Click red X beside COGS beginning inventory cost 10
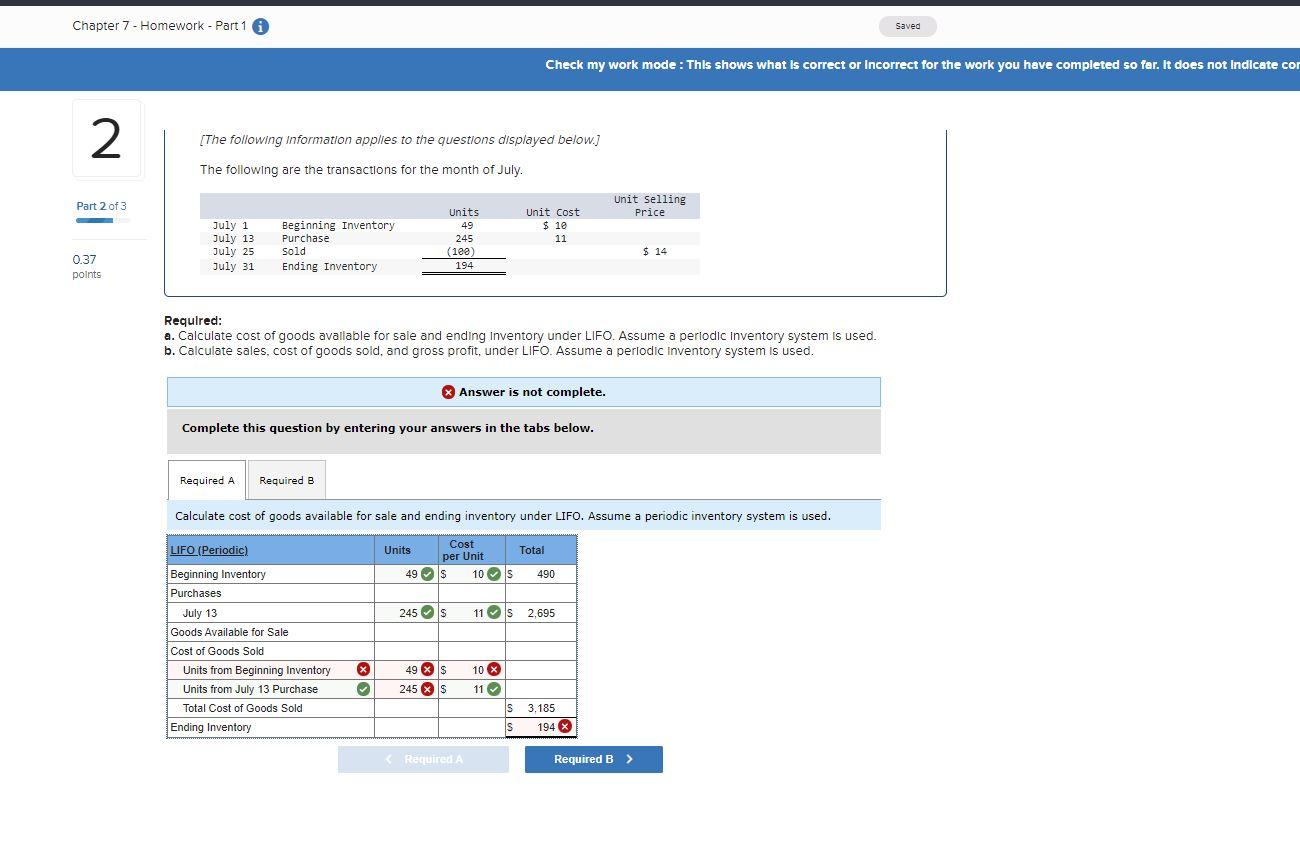 click(x=494, y=670)
